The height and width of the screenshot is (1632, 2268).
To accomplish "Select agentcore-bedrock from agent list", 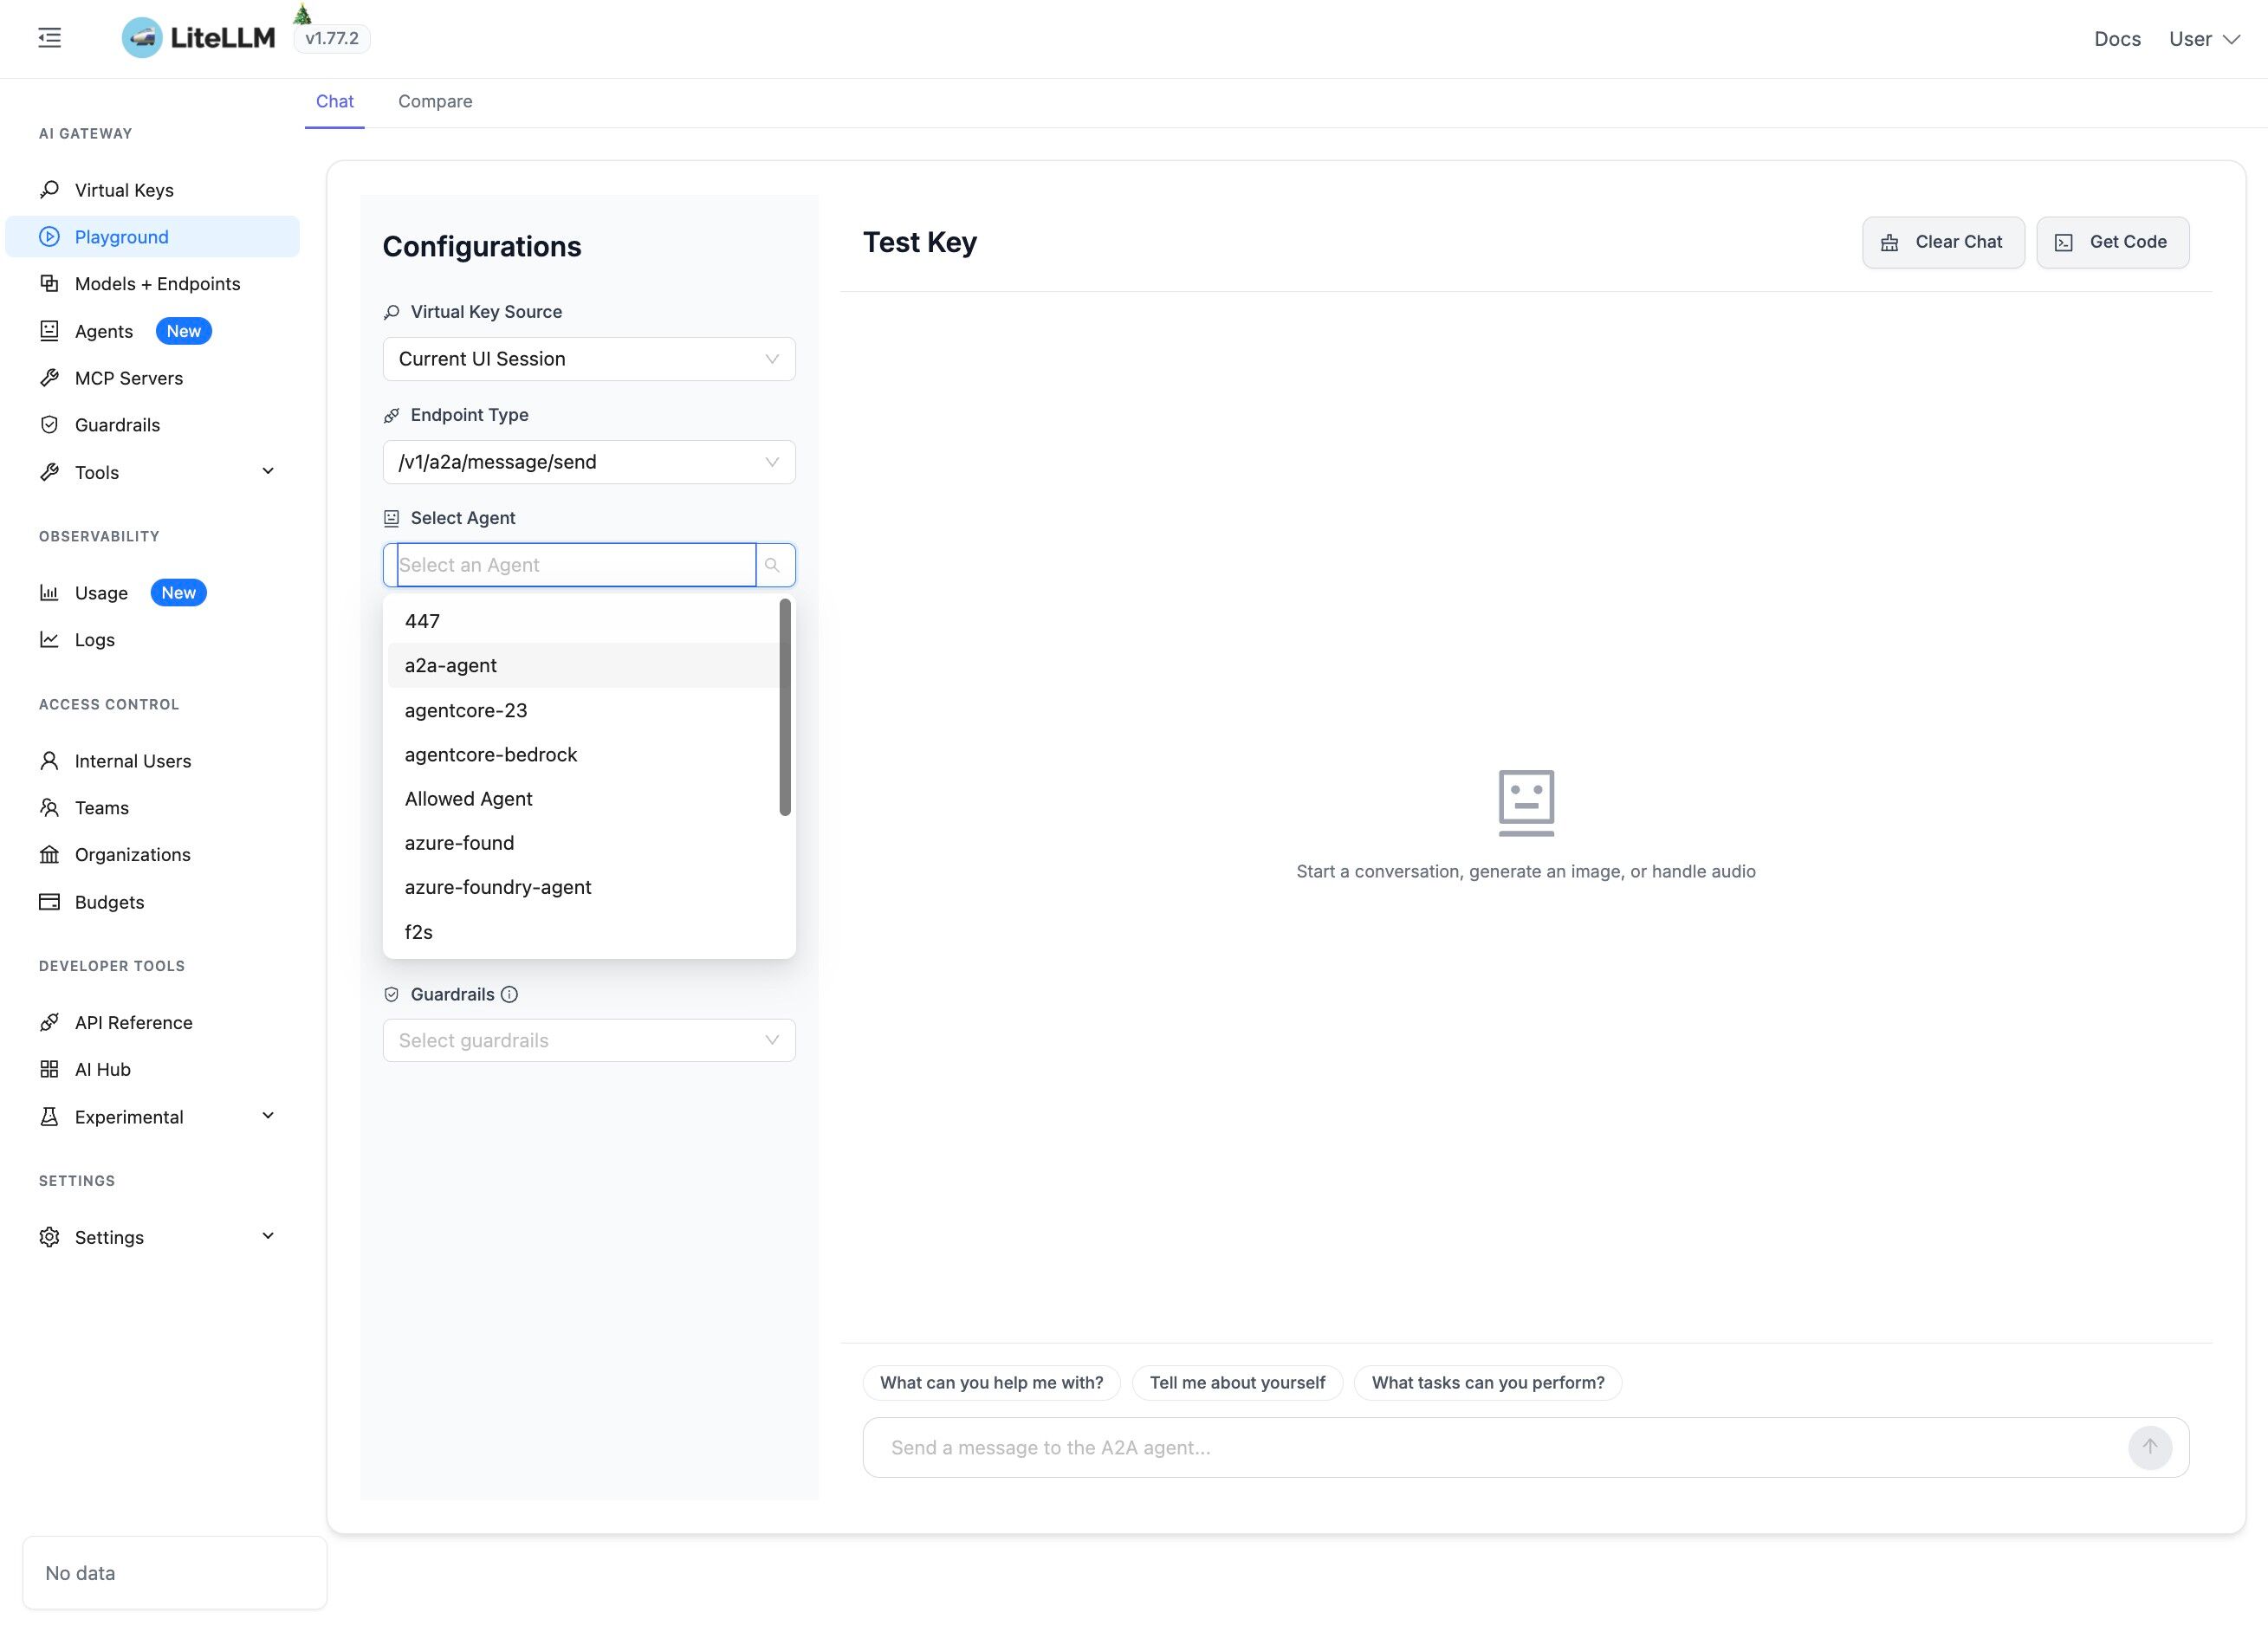I will (491, 755).
